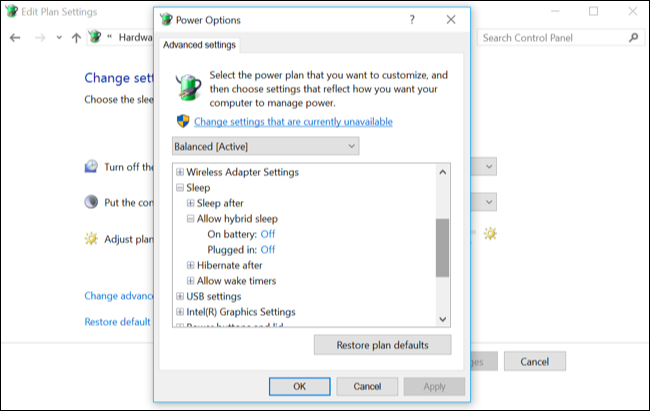Expand Wireless Adapter Settings node
This screenshot has height=411, width=650.
click(179, 172)
